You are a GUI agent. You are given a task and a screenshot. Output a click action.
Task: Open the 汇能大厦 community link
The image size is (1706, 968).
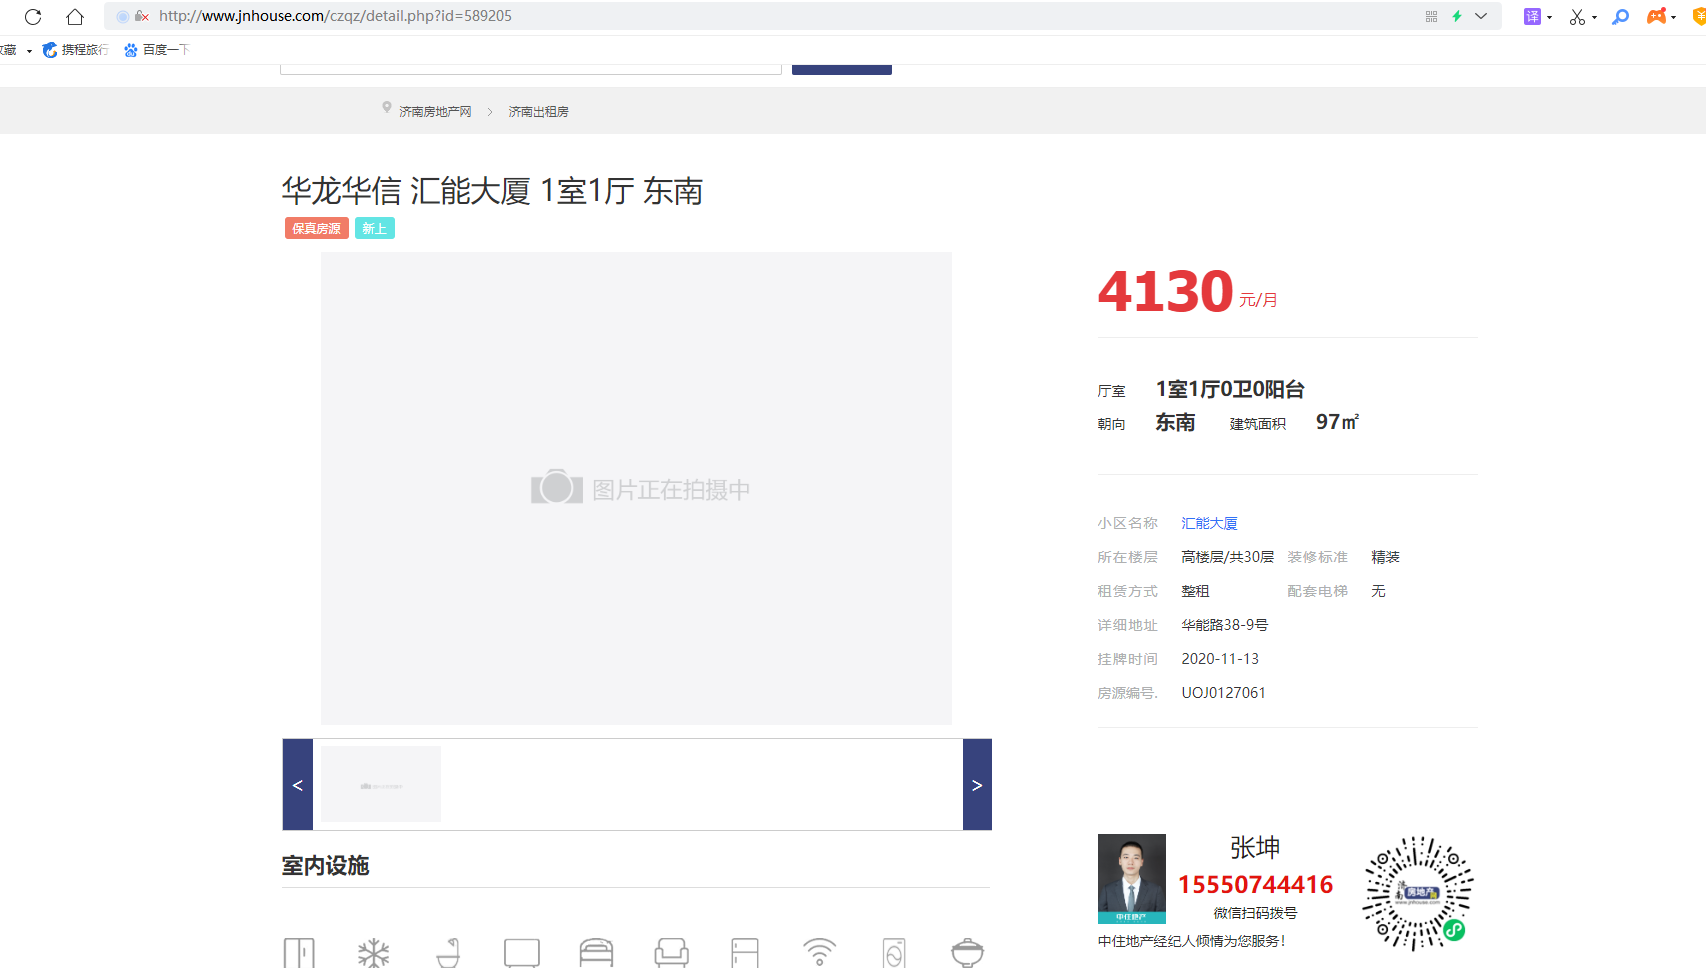(1209, 523)
